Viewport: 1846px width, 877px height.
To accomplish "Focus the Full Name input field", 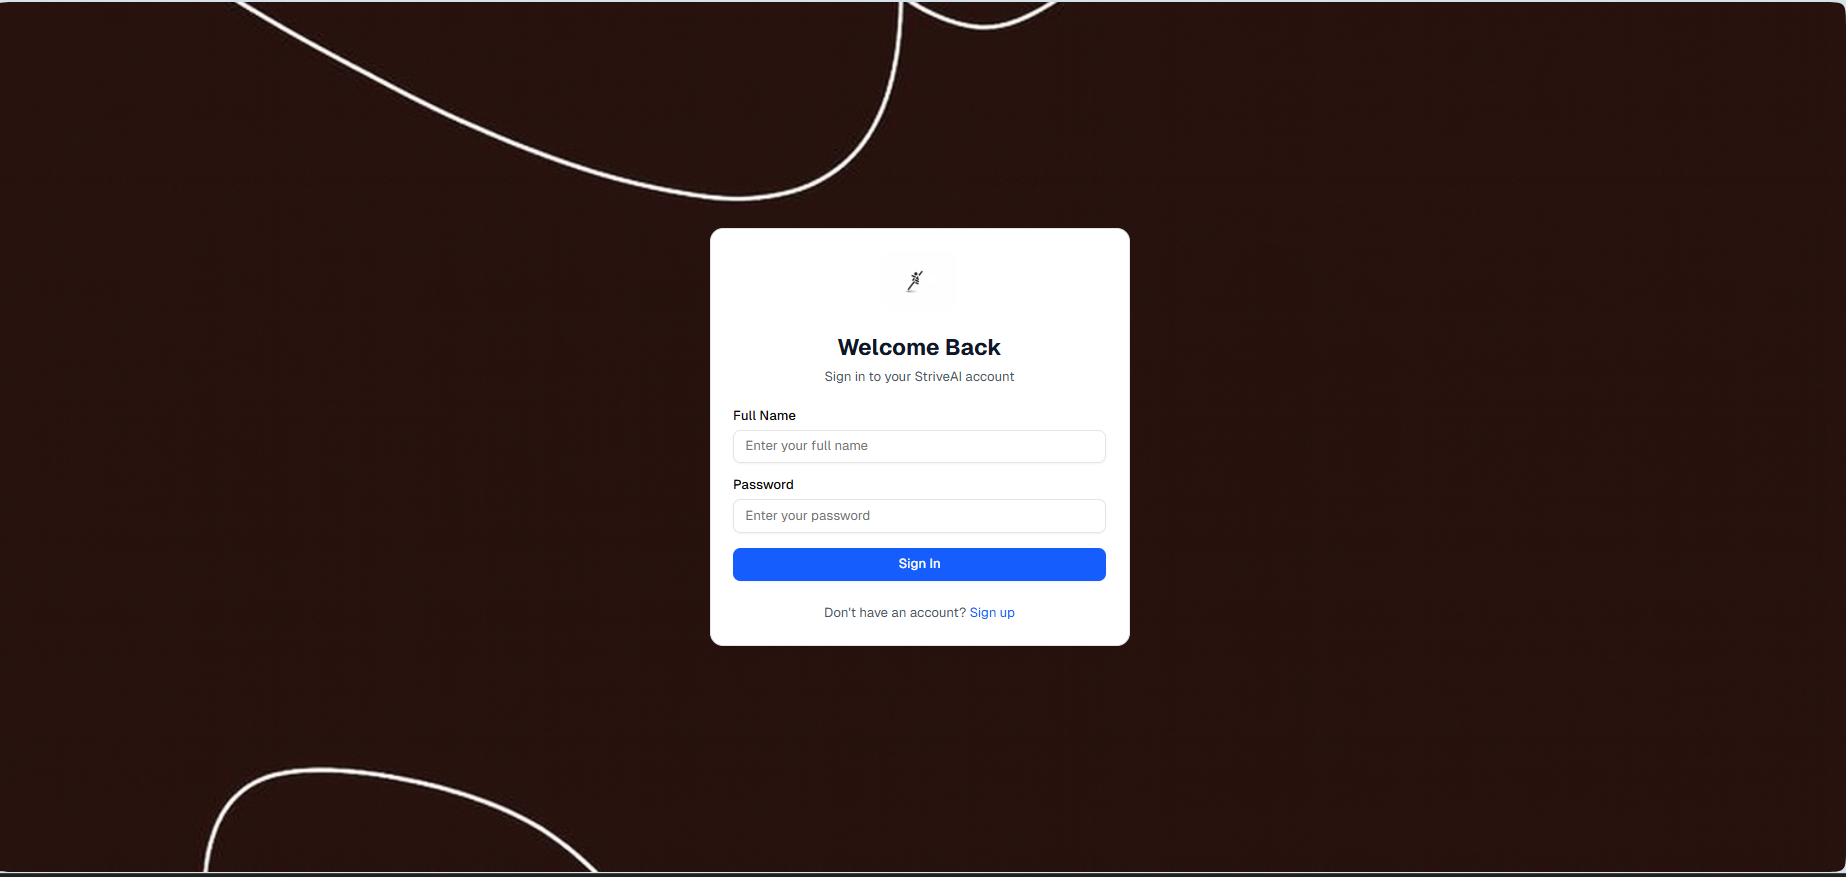I will click(919, 446).
